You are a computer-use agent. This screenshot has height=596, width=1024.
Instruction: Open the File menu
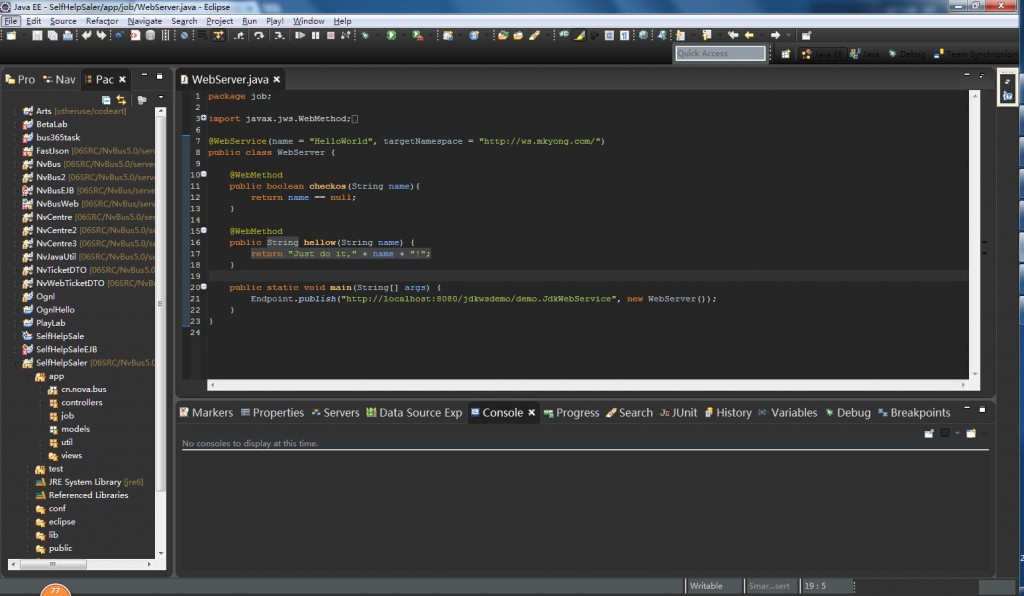click(11, 21)
